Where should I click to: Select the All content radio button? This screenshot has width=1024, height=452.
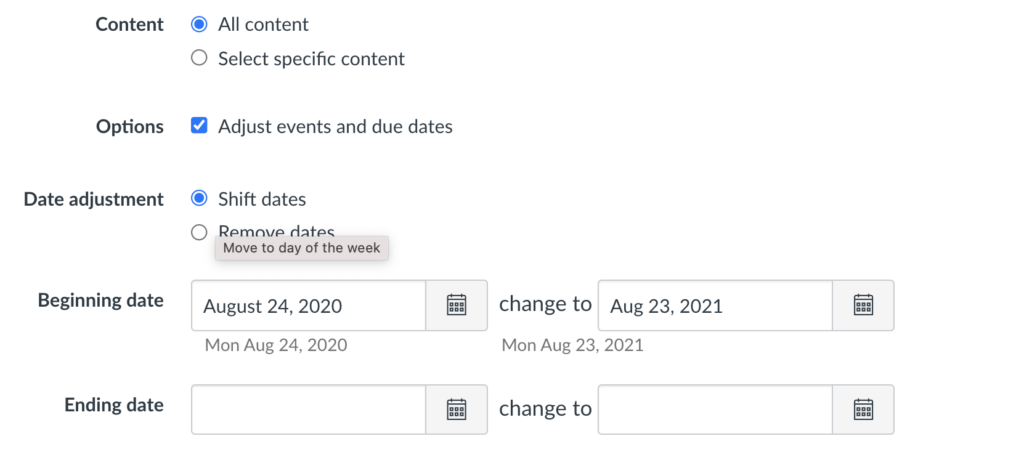(199, 24)
